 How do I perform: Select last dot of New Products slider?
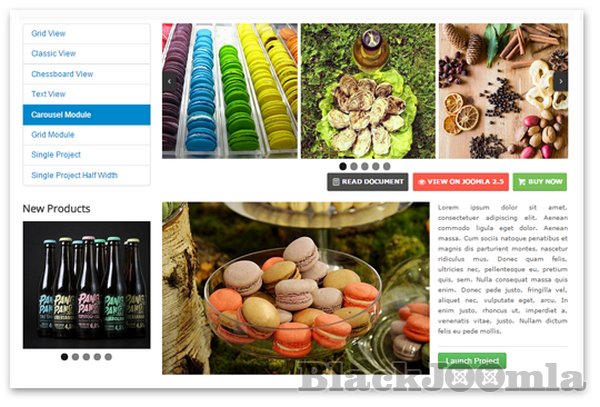pyautogui.click(x=108, y=357)
